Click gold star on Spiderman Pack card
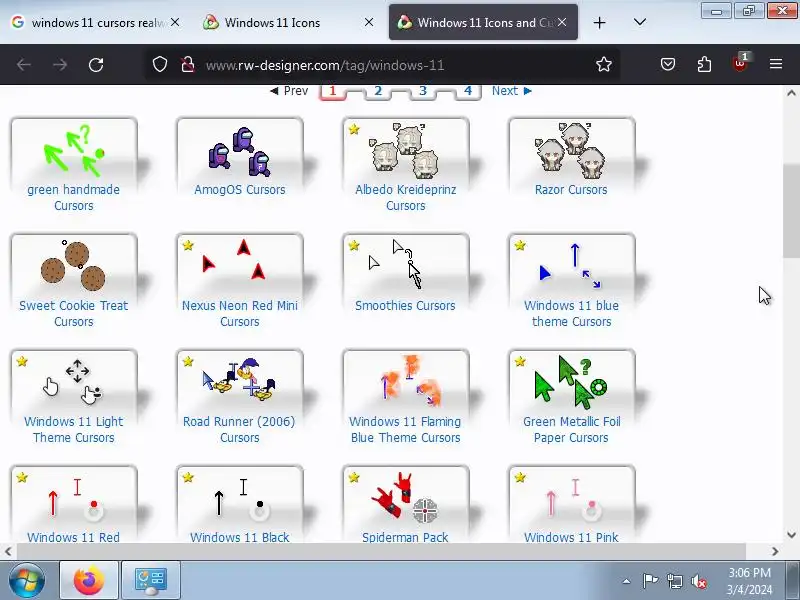Image resolution: width=800 pixels, height=600 pixels. pos(354,478)
